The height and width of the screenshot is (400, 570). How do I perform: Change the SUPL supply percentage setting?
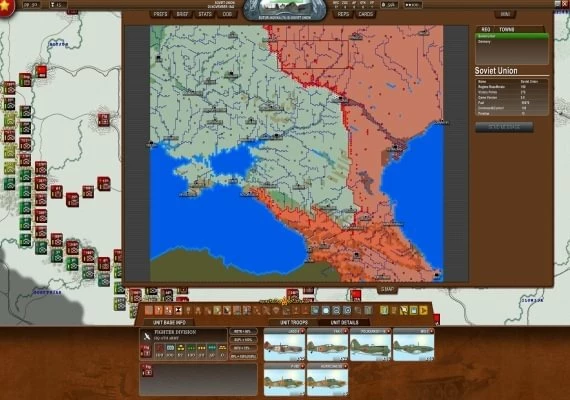243,340
